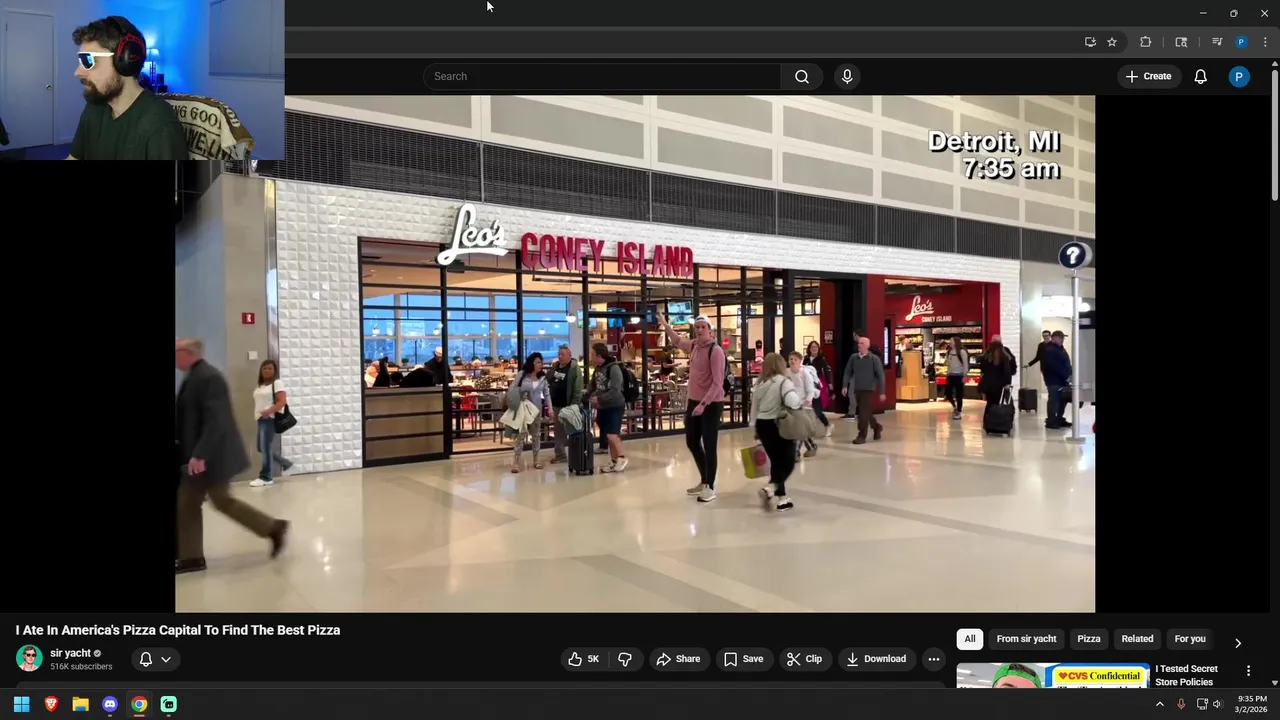Open the Chrome profile avatar P
The height and width of the screenshot is (720, 1280).
(x=1241, y=42)
